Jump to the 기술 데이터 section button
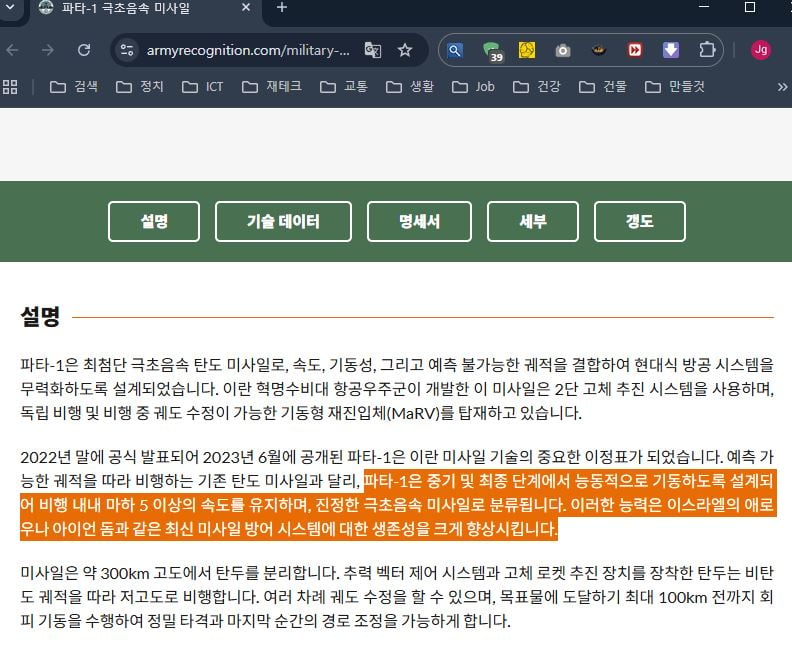The height and width of the screenshot is (654, 792). [283, 221]
